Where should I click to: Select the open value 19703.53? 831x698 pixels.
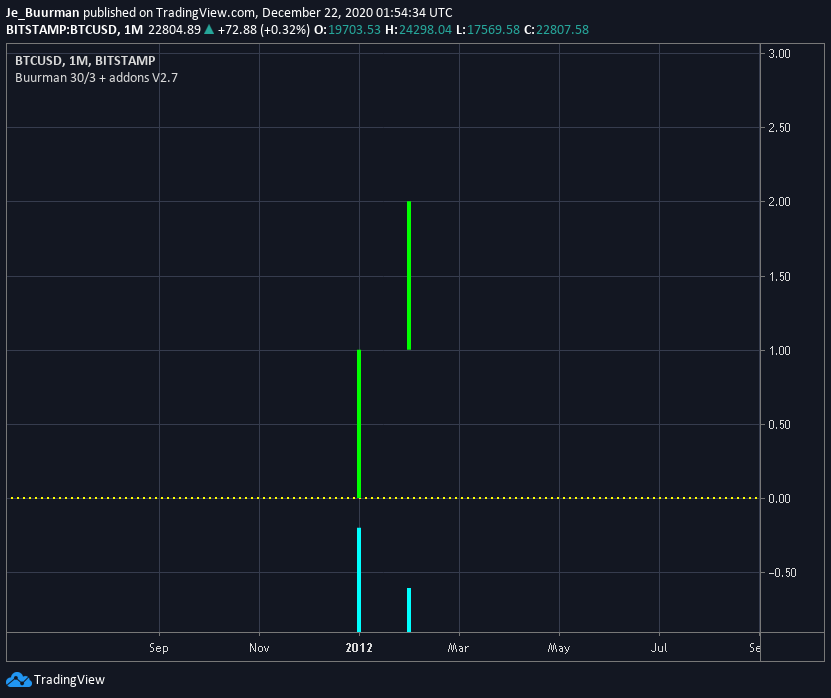pyautogui.click(x=354, y=30)
